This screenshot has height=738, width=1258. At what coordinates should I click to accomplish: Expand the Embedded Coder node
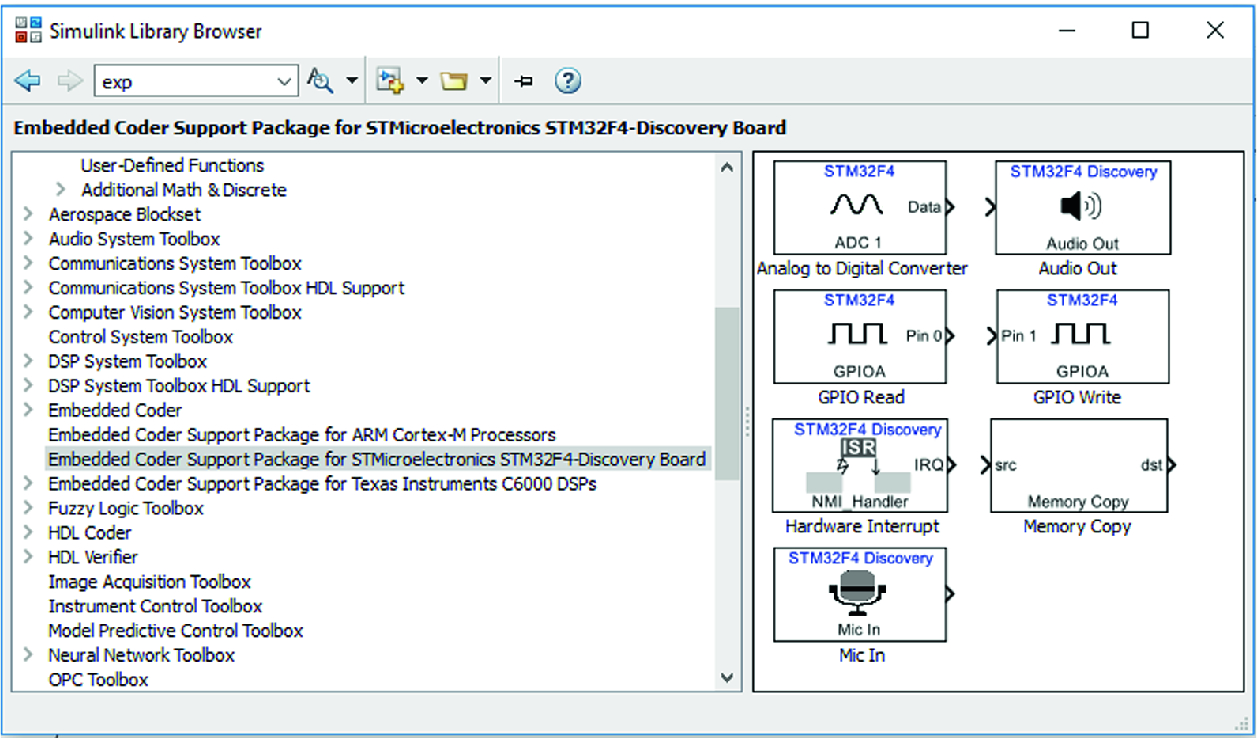point(29,410)
